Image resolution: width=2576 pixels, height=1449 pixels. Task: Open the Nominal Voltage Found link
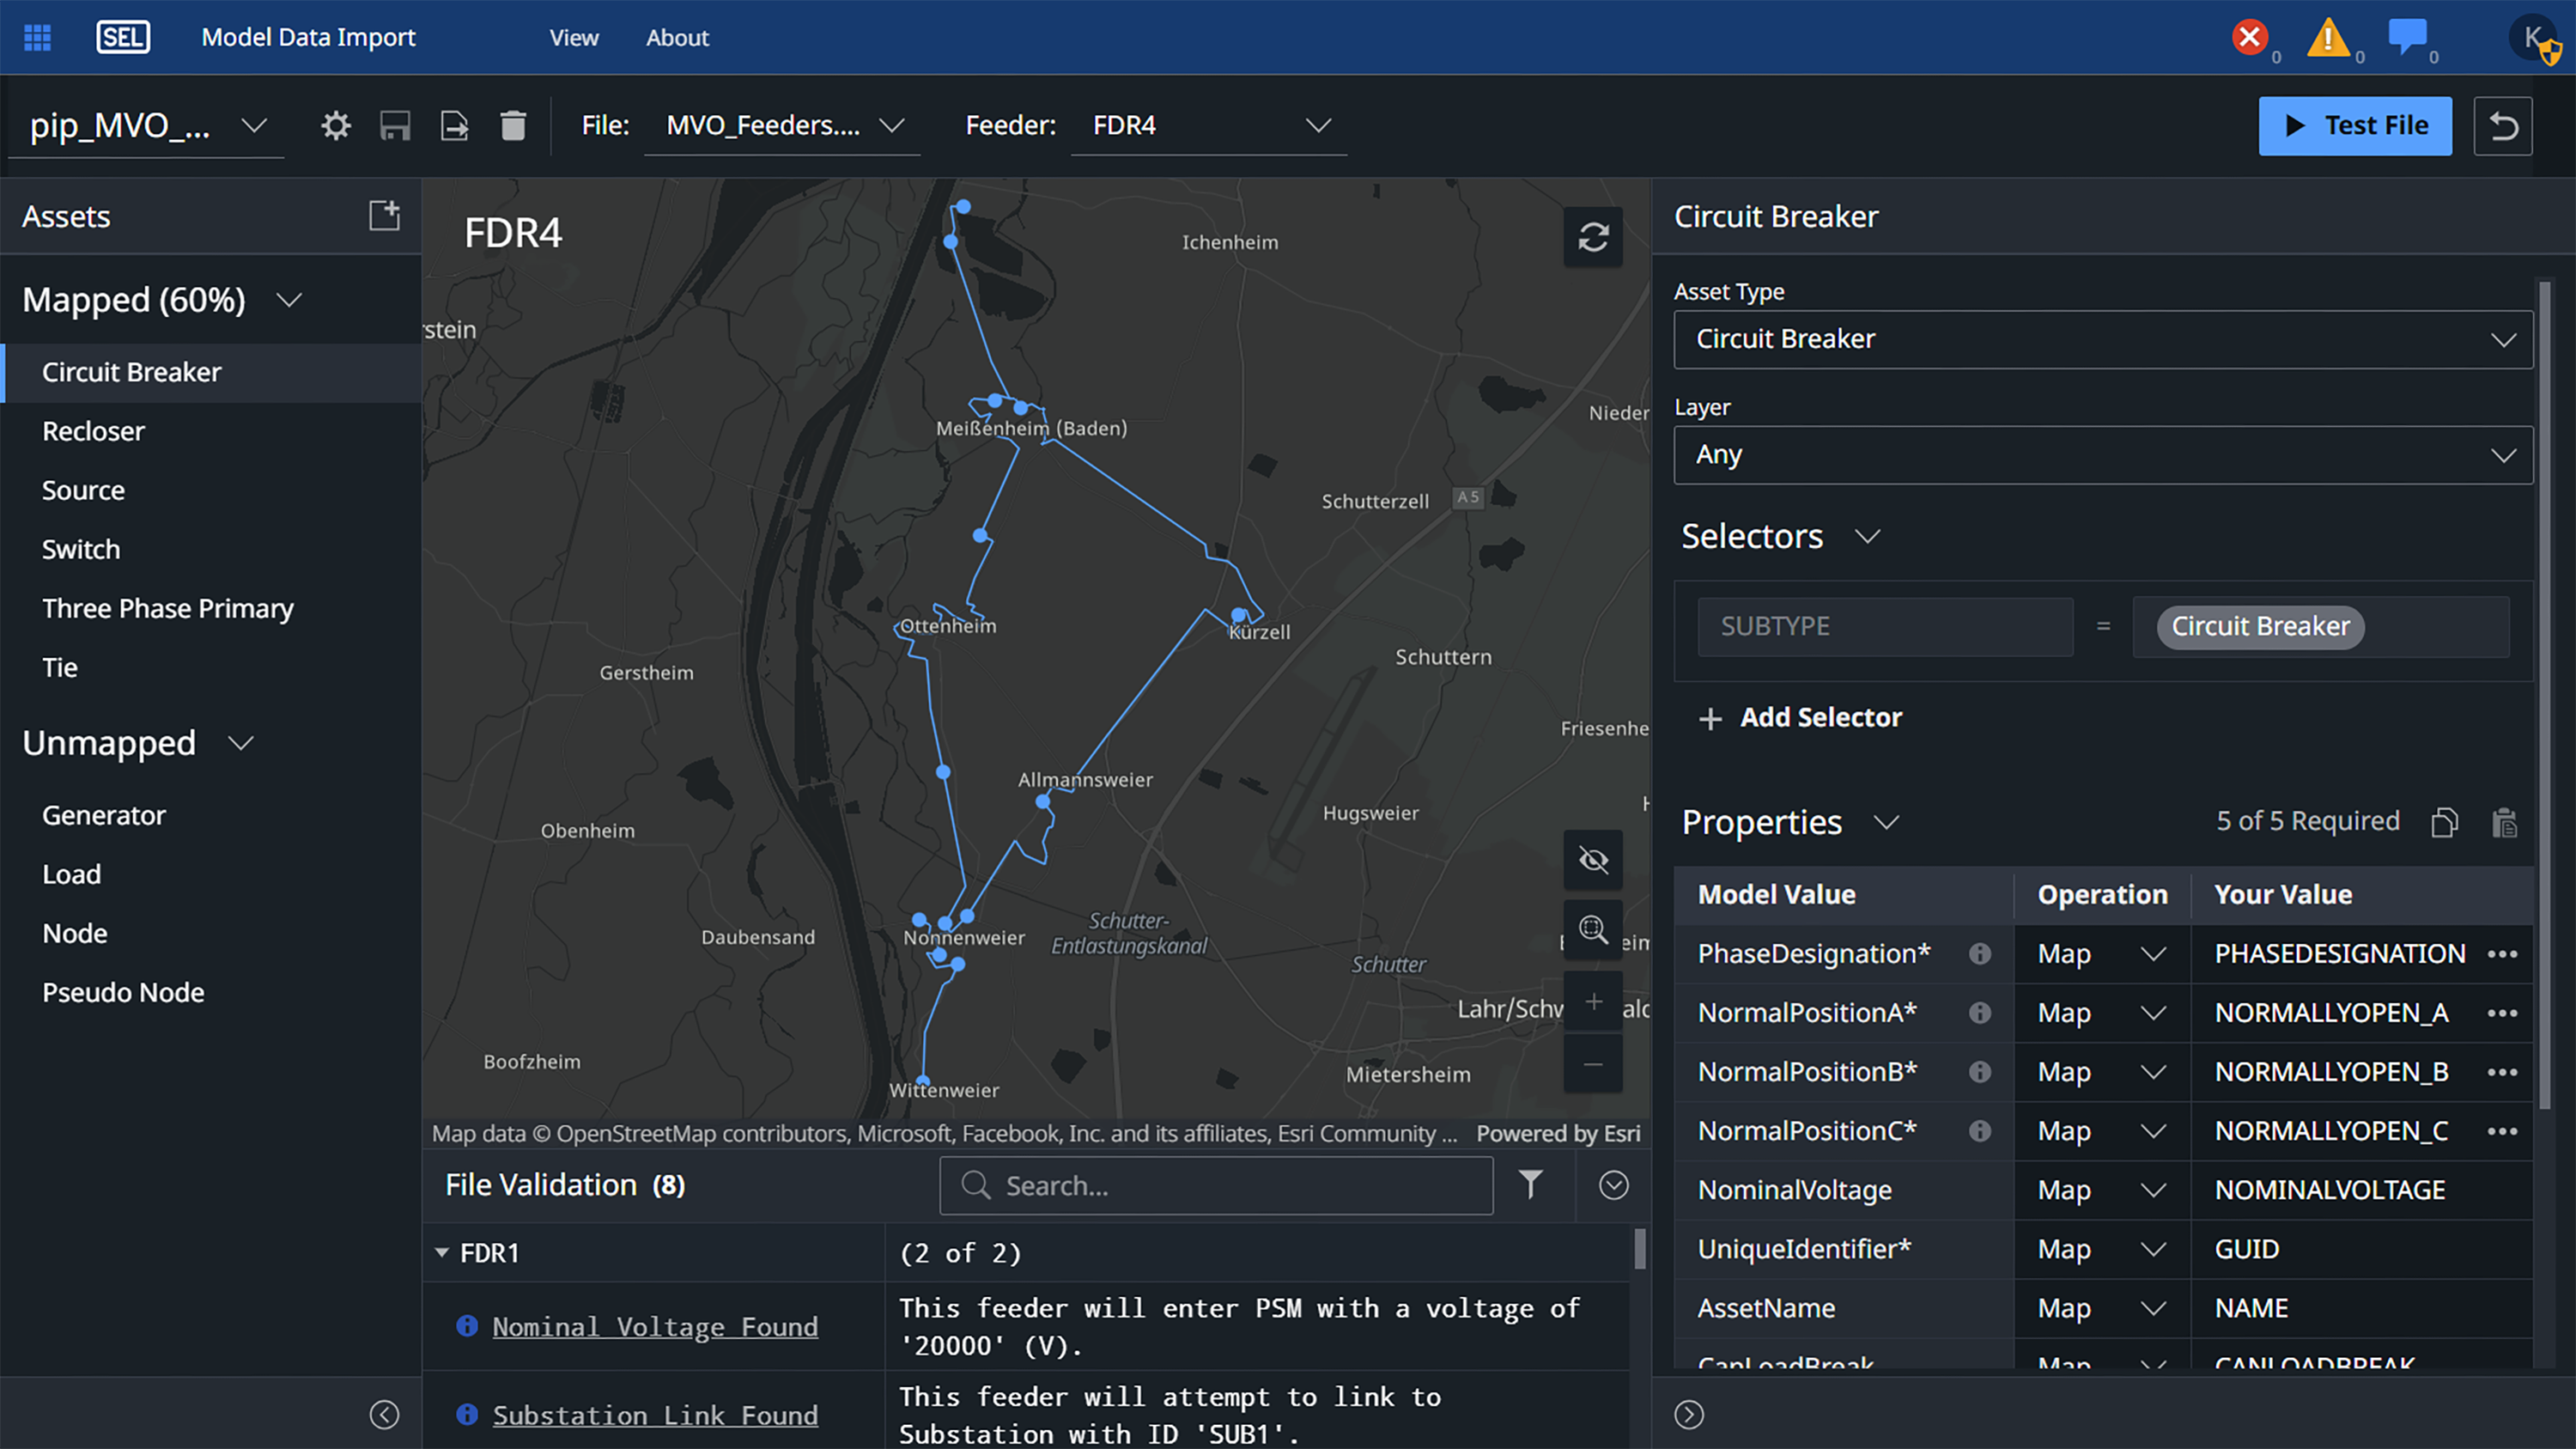click(x=655, y=1326)
